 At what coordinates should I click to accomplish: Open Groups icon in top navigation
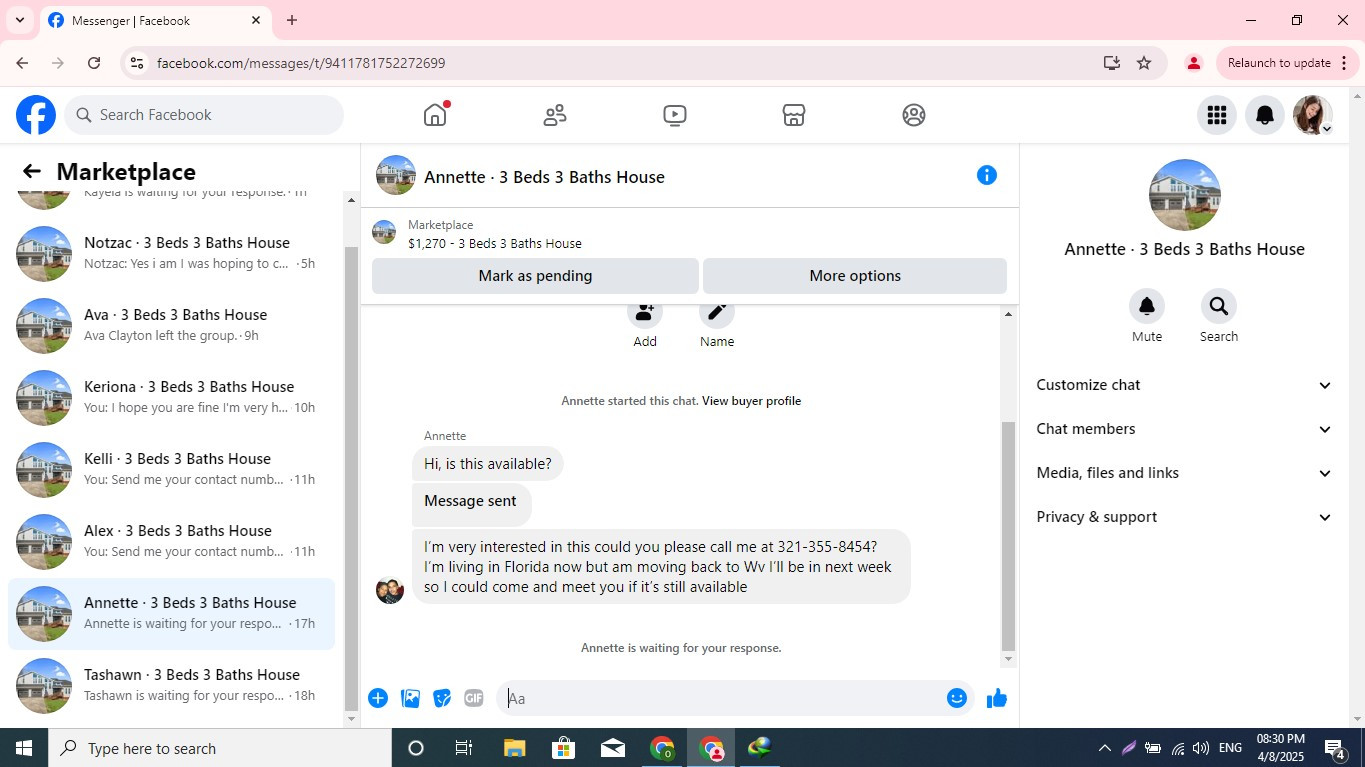[x=914, y=115]
